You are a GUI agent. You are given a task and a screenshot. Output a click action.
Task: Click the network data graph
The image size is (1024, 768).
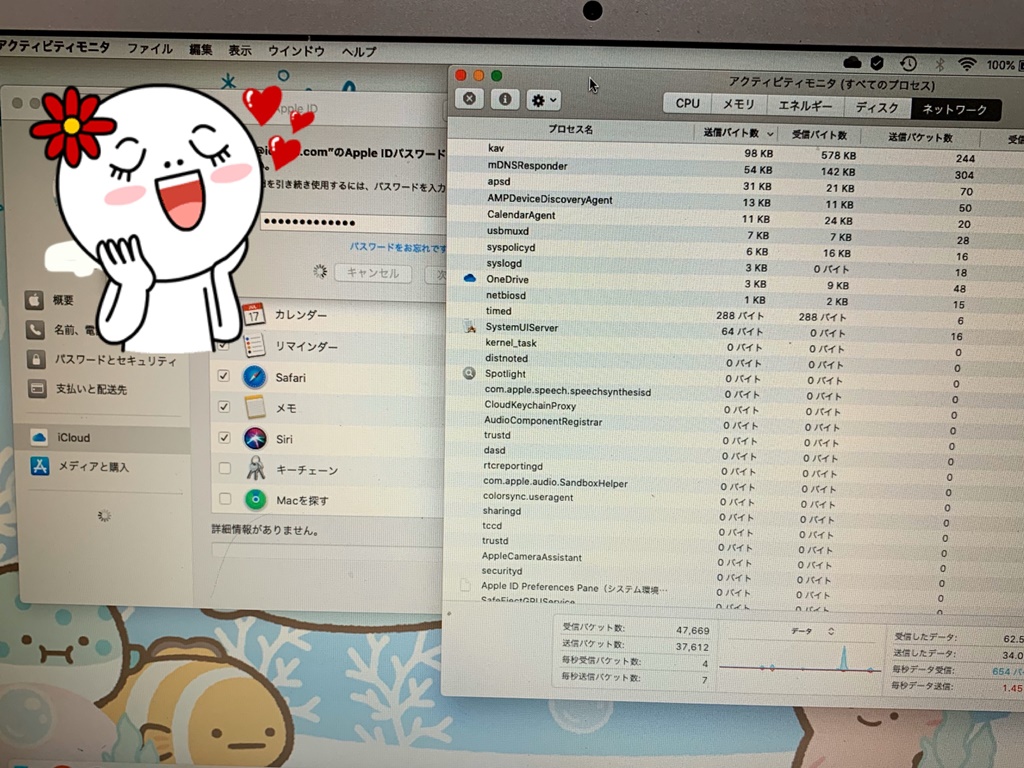coord(800,658)
